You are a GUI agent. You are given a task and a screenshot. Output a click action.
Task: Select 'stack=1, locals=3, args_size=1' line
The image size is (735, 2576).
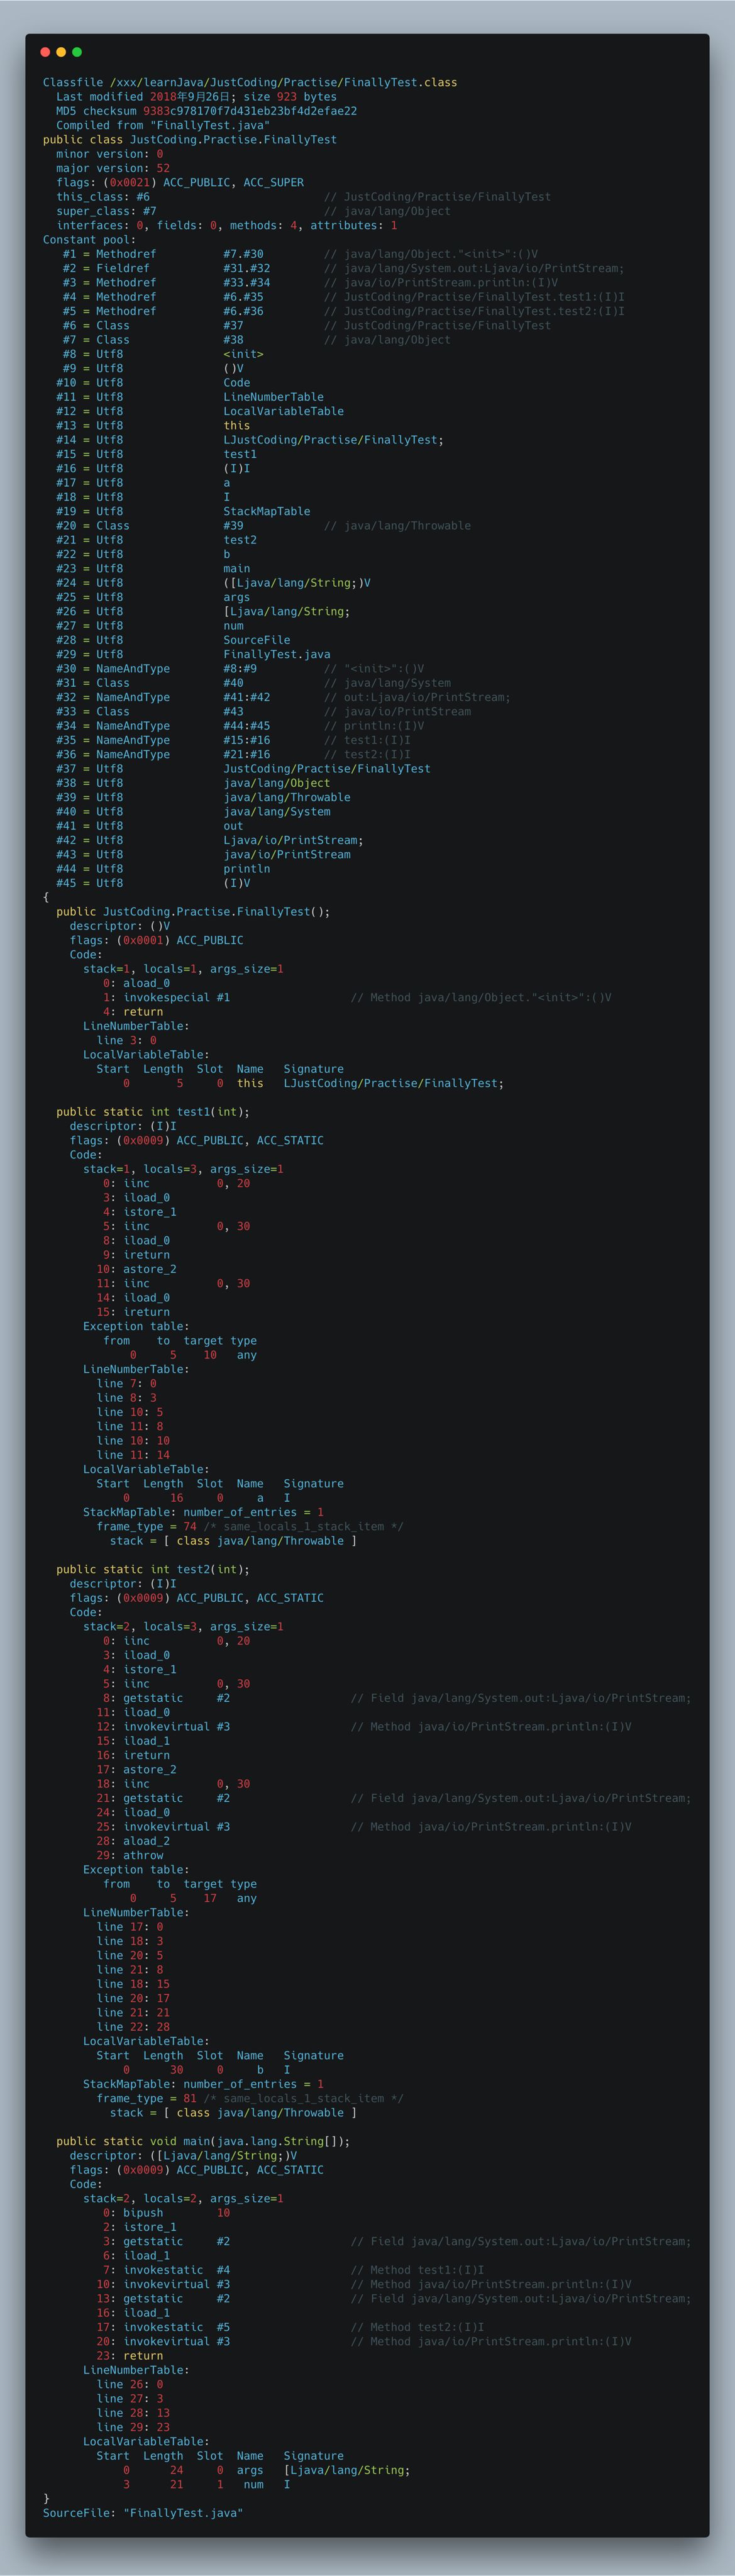click(x=183, y=1170)
